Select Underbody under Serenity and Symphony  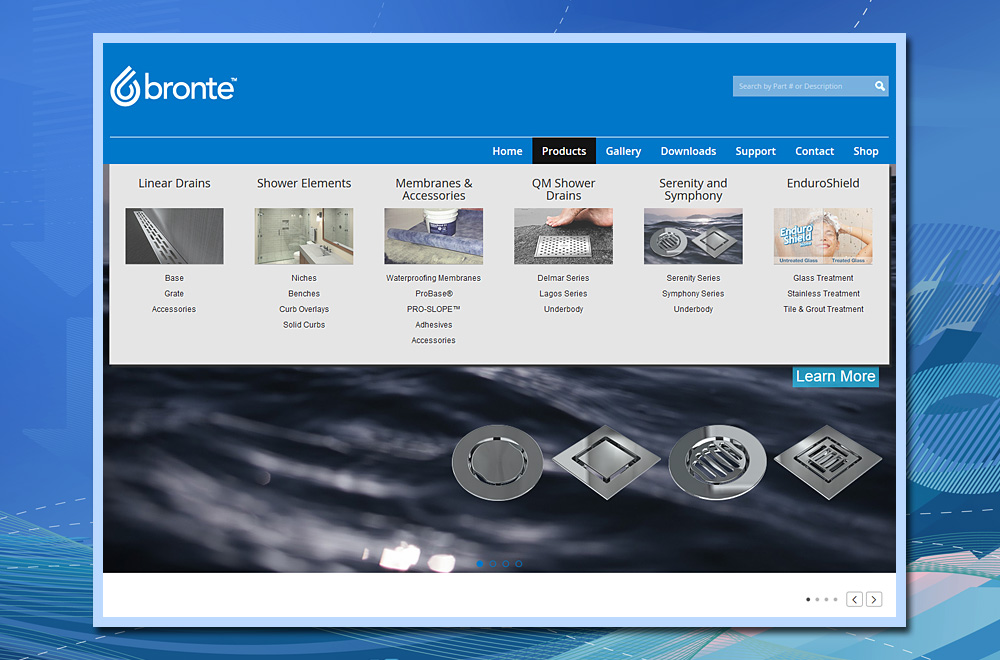tap(693, 309)
